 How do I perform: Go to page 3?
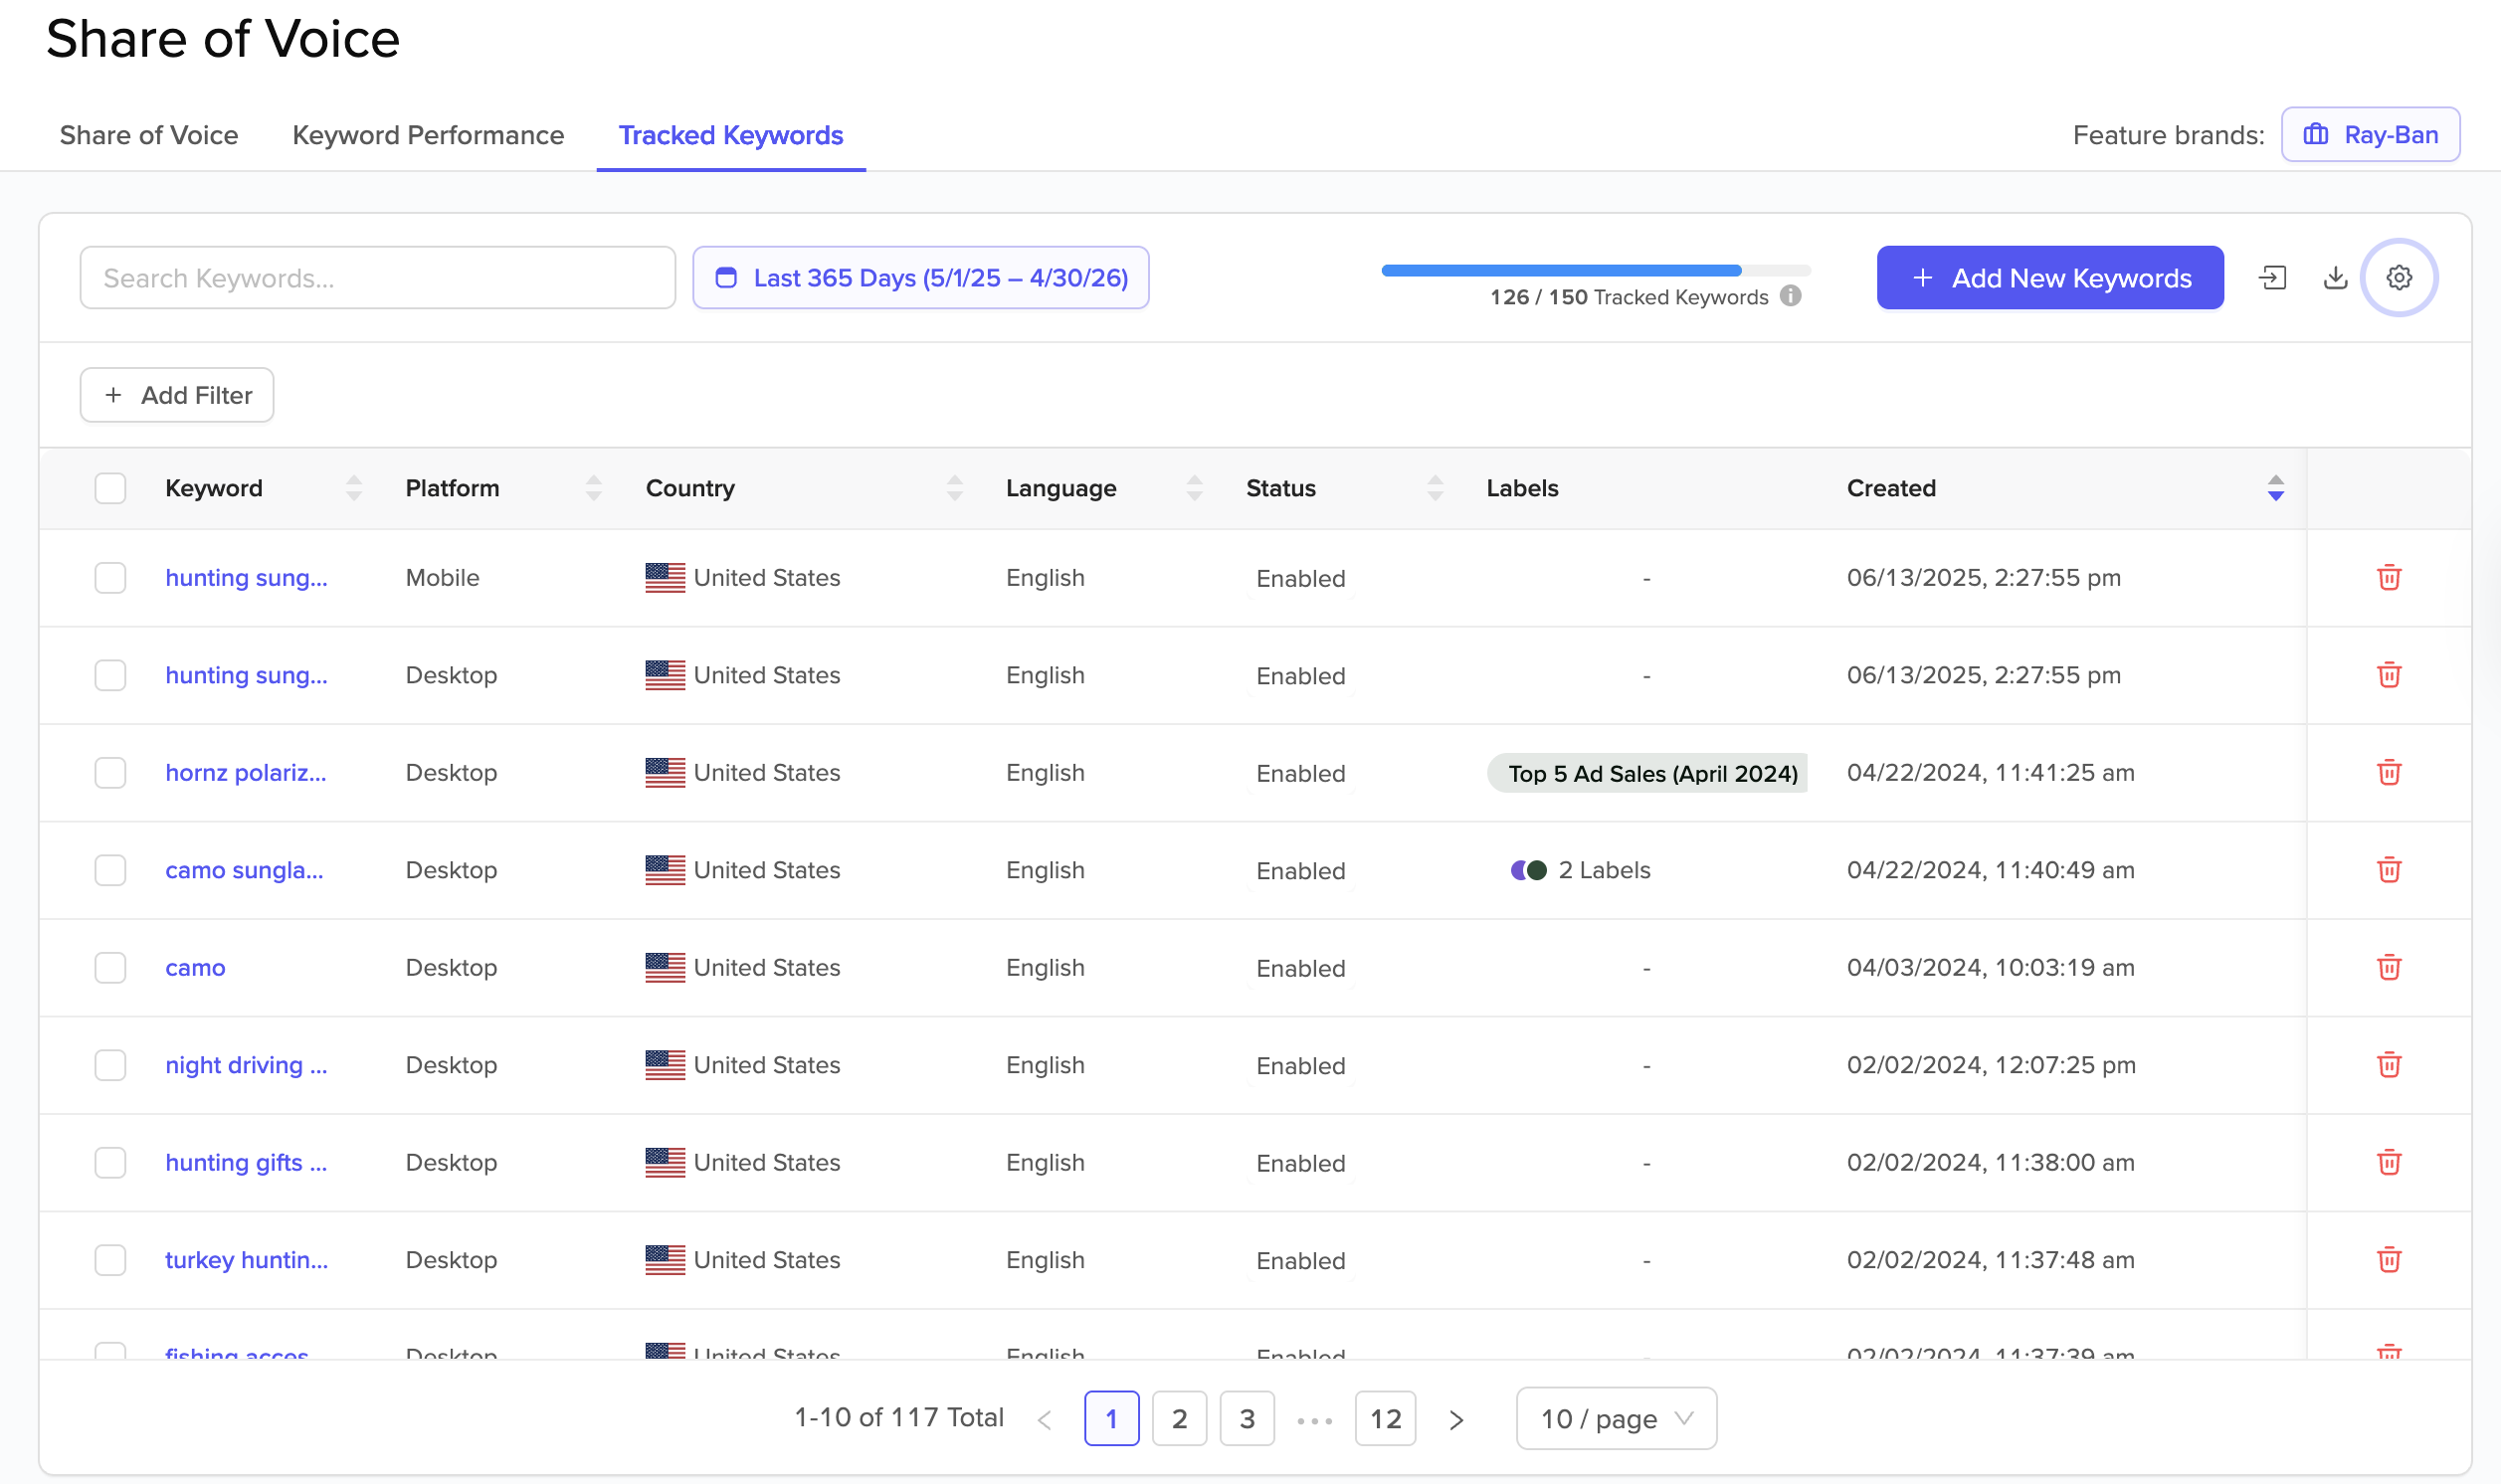click(1247, 1419)
